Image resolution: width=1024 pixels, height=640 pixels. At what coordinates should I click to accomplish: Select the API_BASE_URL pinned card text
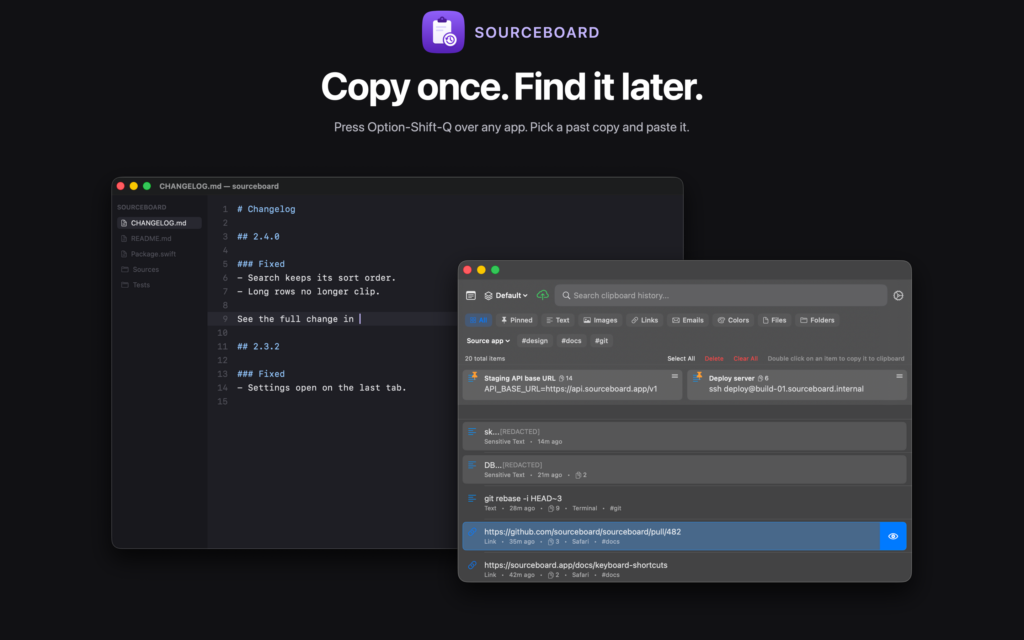pos(571,389)
